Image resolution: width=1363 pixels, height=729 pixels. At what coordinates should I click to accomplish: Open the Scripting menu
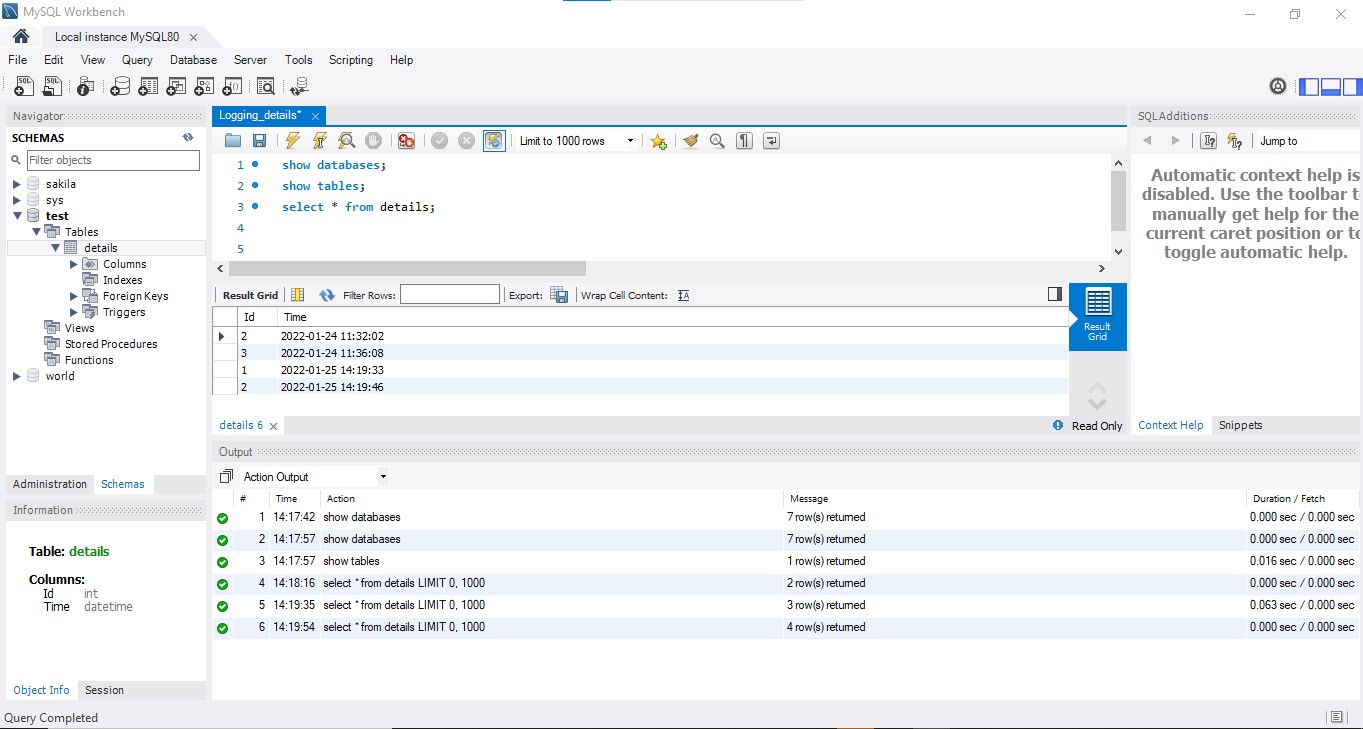point(351,60)
